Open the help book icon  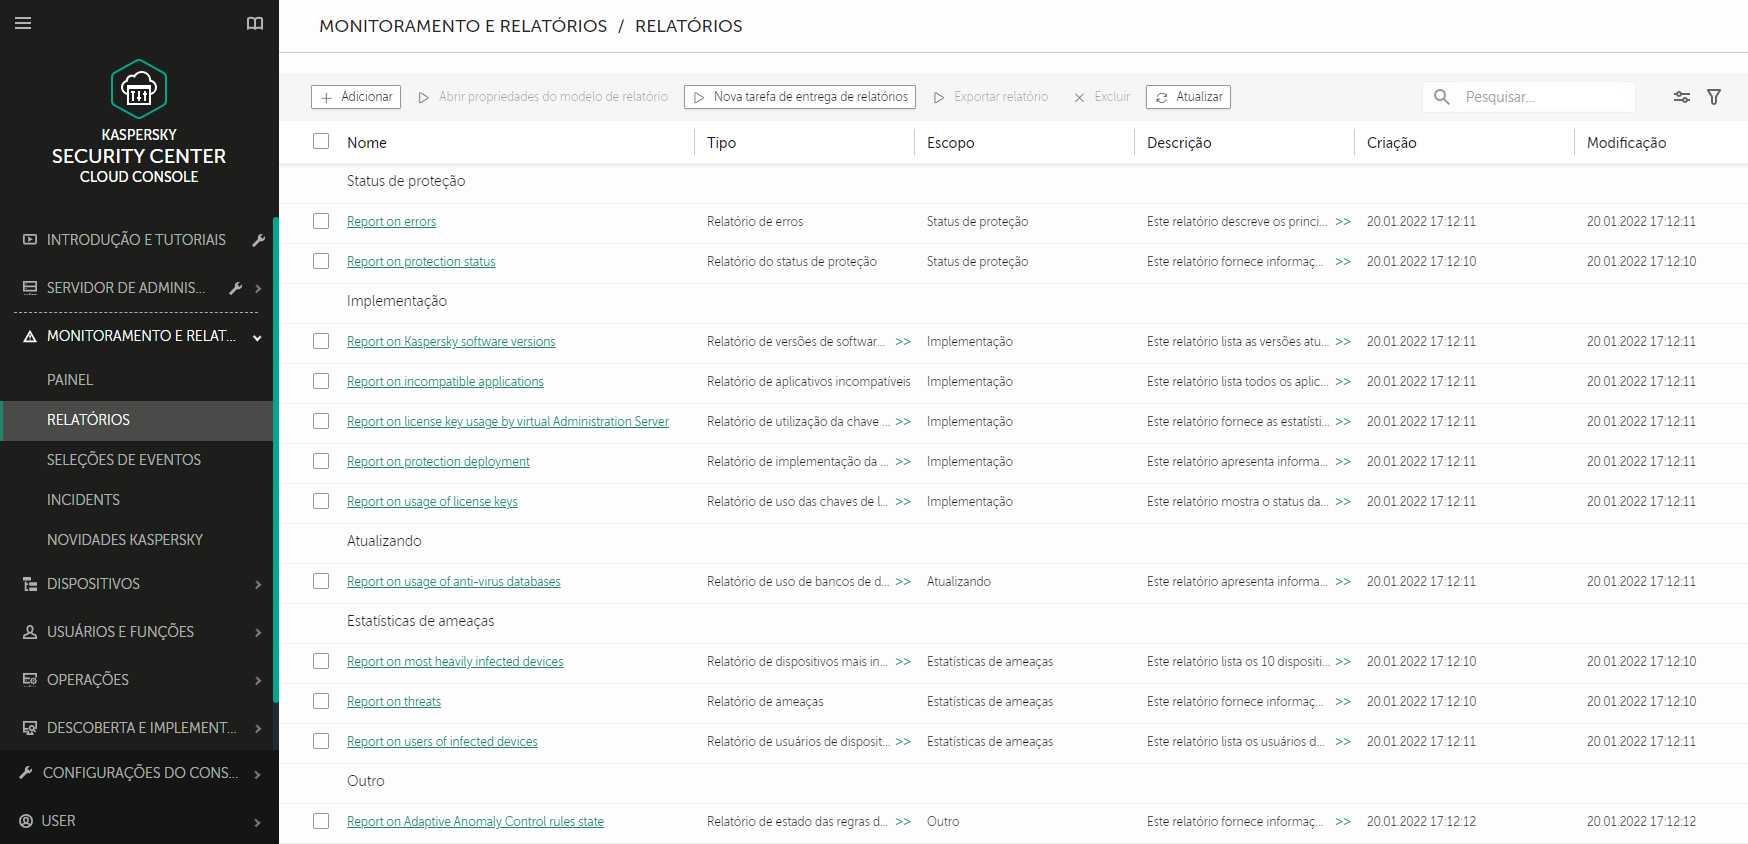tap(255, 23)
